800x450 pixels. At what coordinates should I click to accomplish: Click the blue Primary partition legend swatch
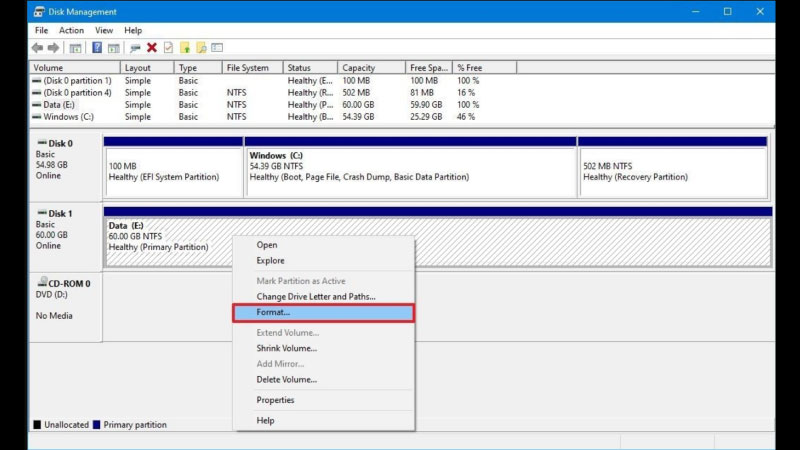95,425
